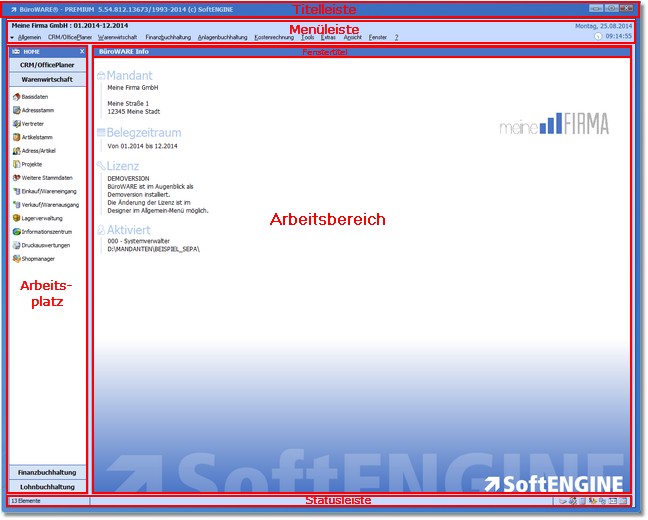Open the Kostenrechnung menu

click(x=274, y=37)
